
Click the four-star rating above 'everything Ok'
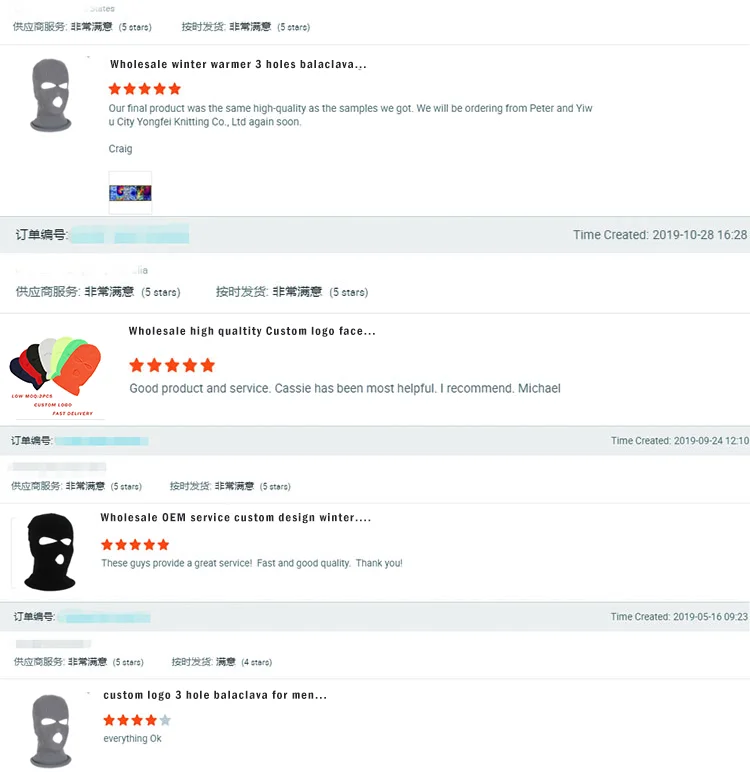(x=137, y=720)
